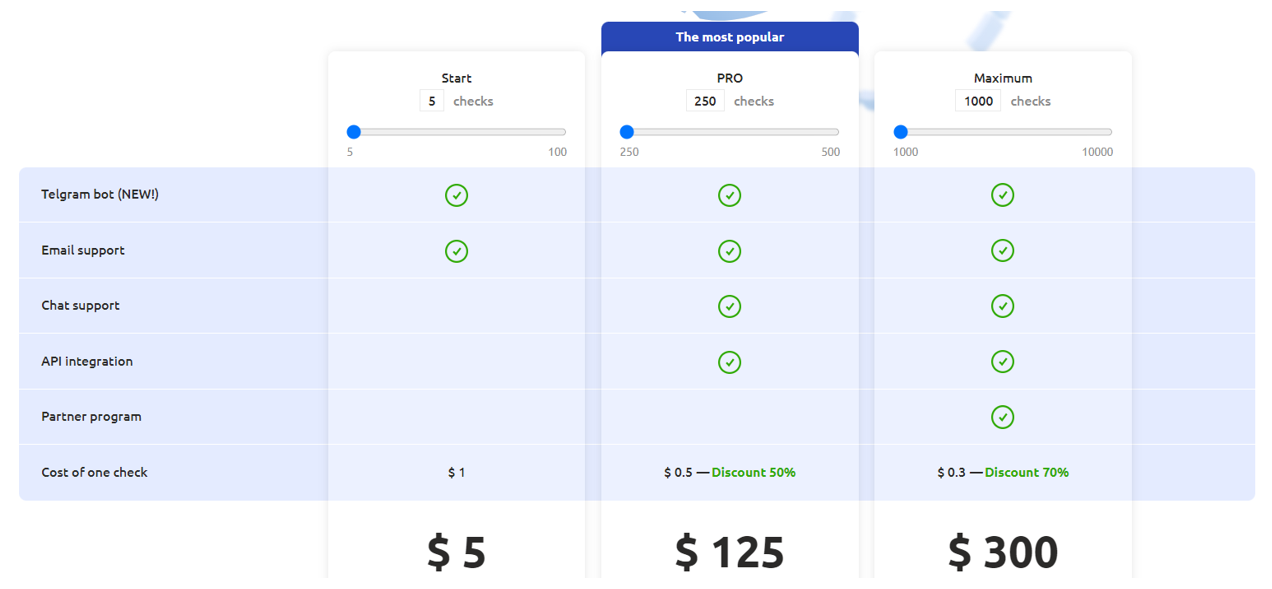Click the API integration checkmark in the PRO plan

pos(730,362)
